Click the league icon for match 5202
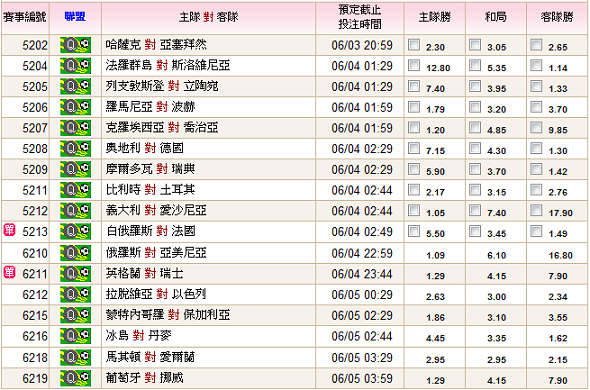 tap(75, 45)
